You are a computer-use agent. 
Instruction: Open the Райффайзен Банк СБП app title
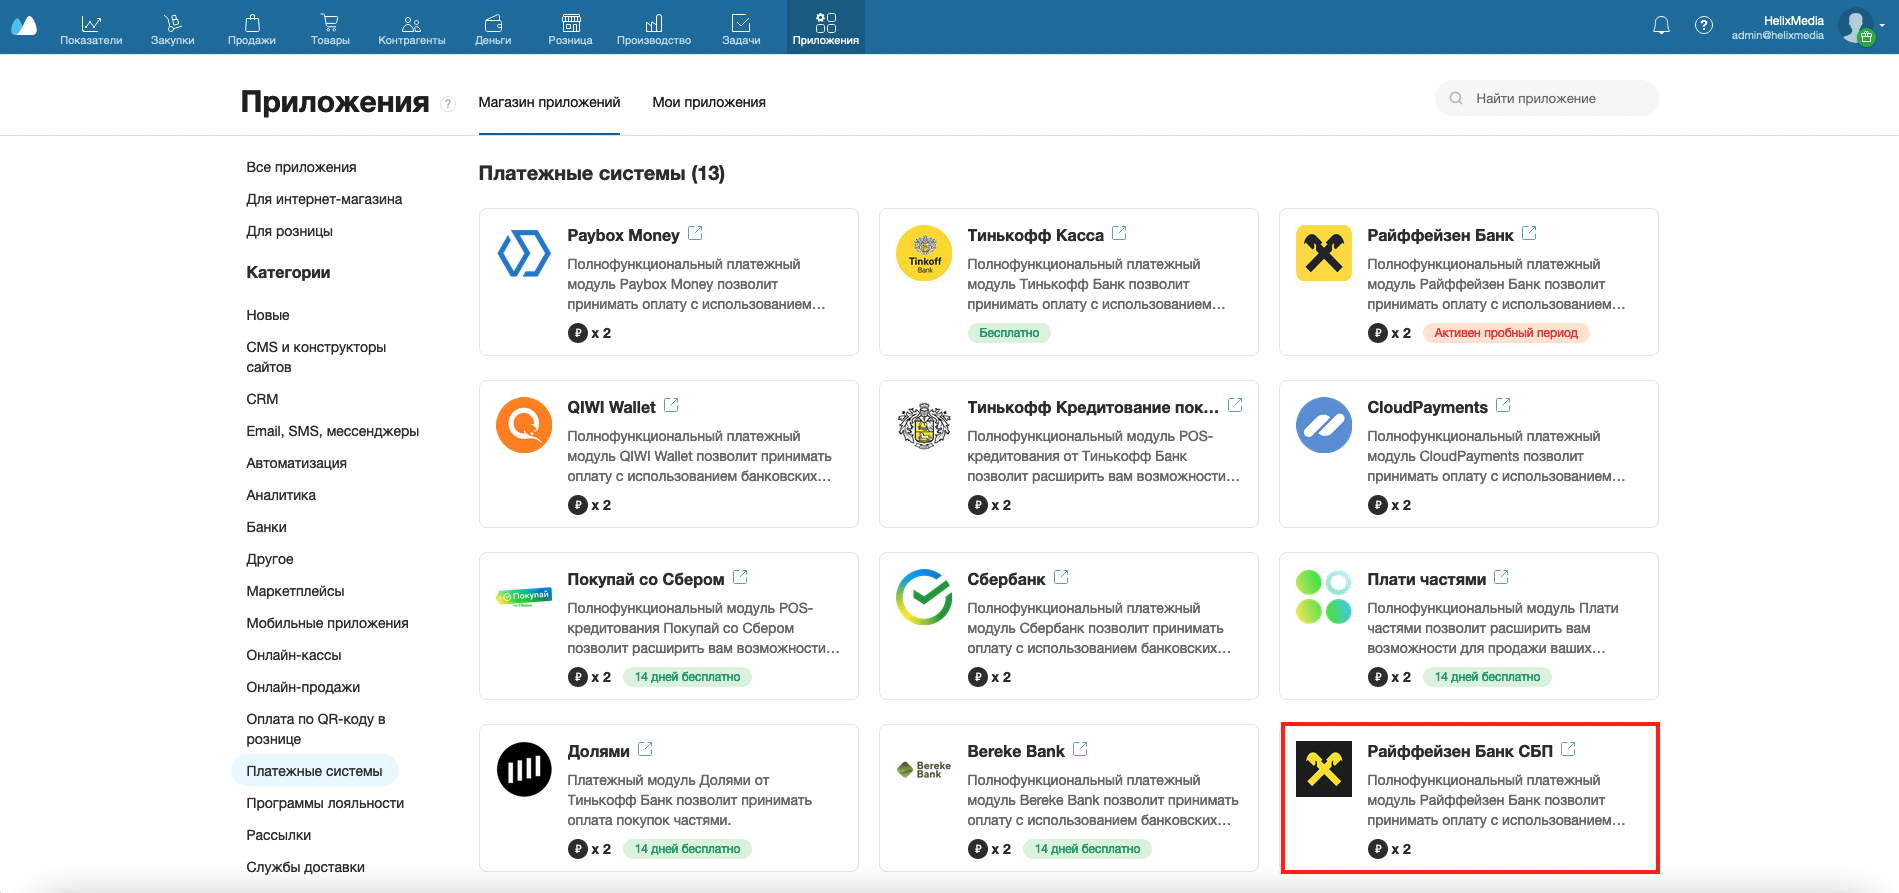[1460, 751]
